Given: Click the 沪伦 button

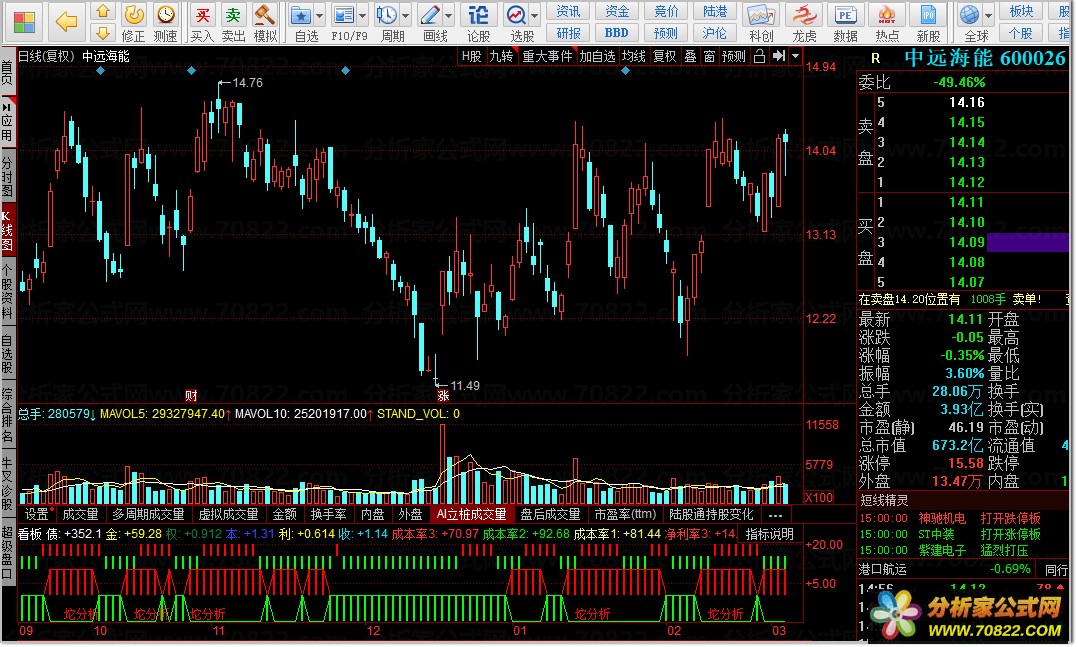Looking at the screenshot, I should pyautogui.click(x=714, y=32).
